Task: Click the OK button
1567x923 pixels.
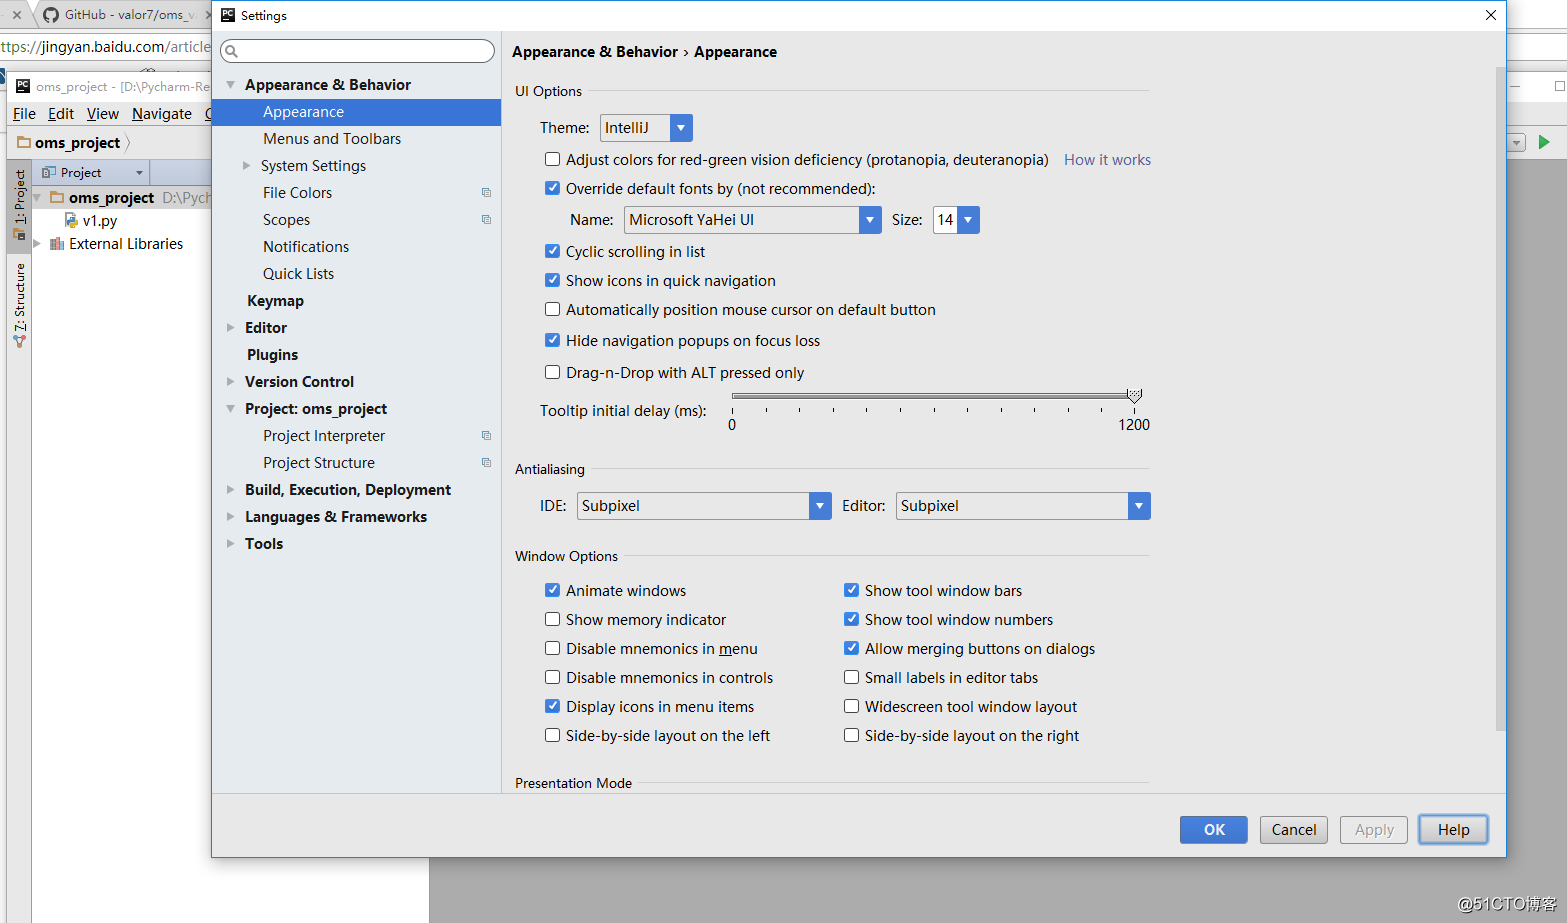Action: click(x=1214, y=830)
